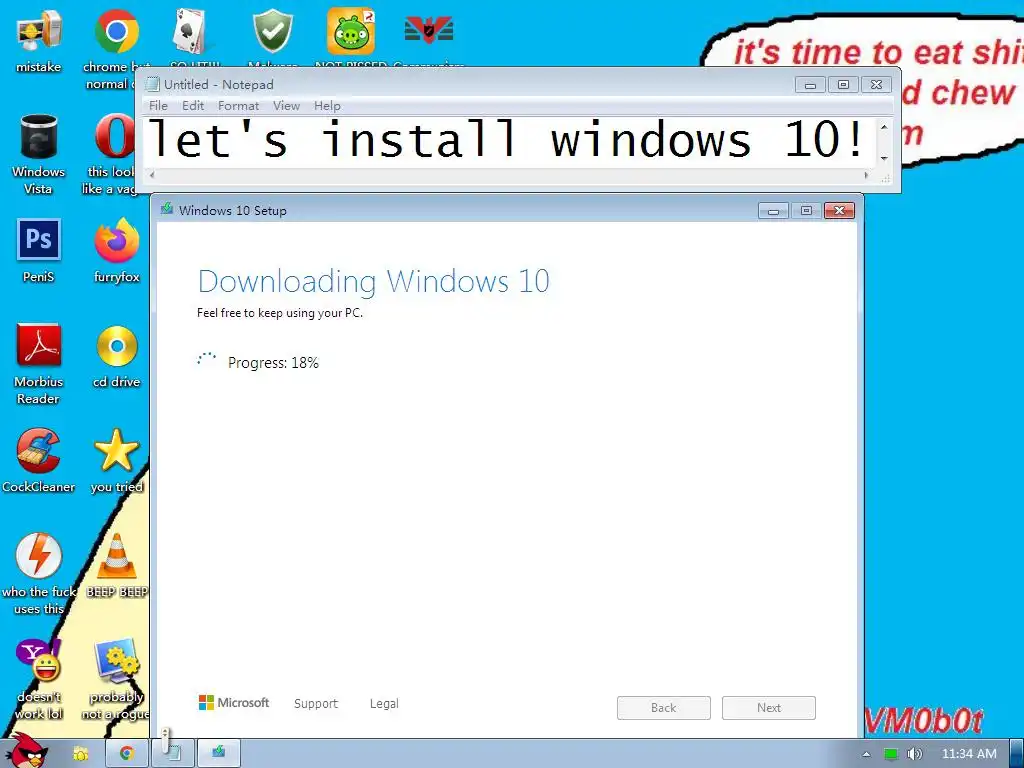
Task: Click the 'Downloading Windows 10' heading
Action: click(x=374, y=281)
